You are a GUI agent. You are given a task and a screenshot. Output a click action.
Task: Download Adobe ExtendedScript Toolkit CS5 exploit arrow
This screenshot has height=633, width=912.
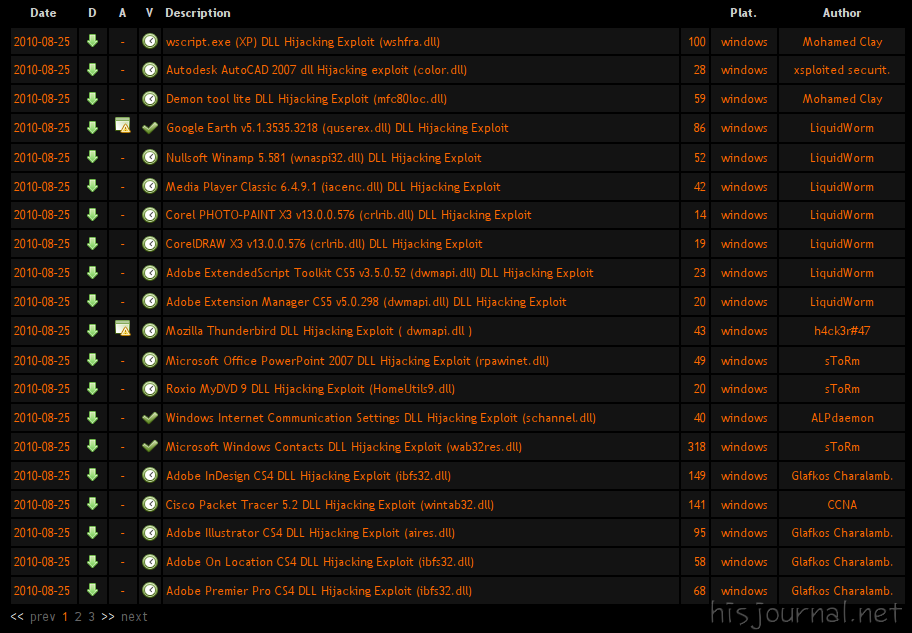tap(92, 272)
